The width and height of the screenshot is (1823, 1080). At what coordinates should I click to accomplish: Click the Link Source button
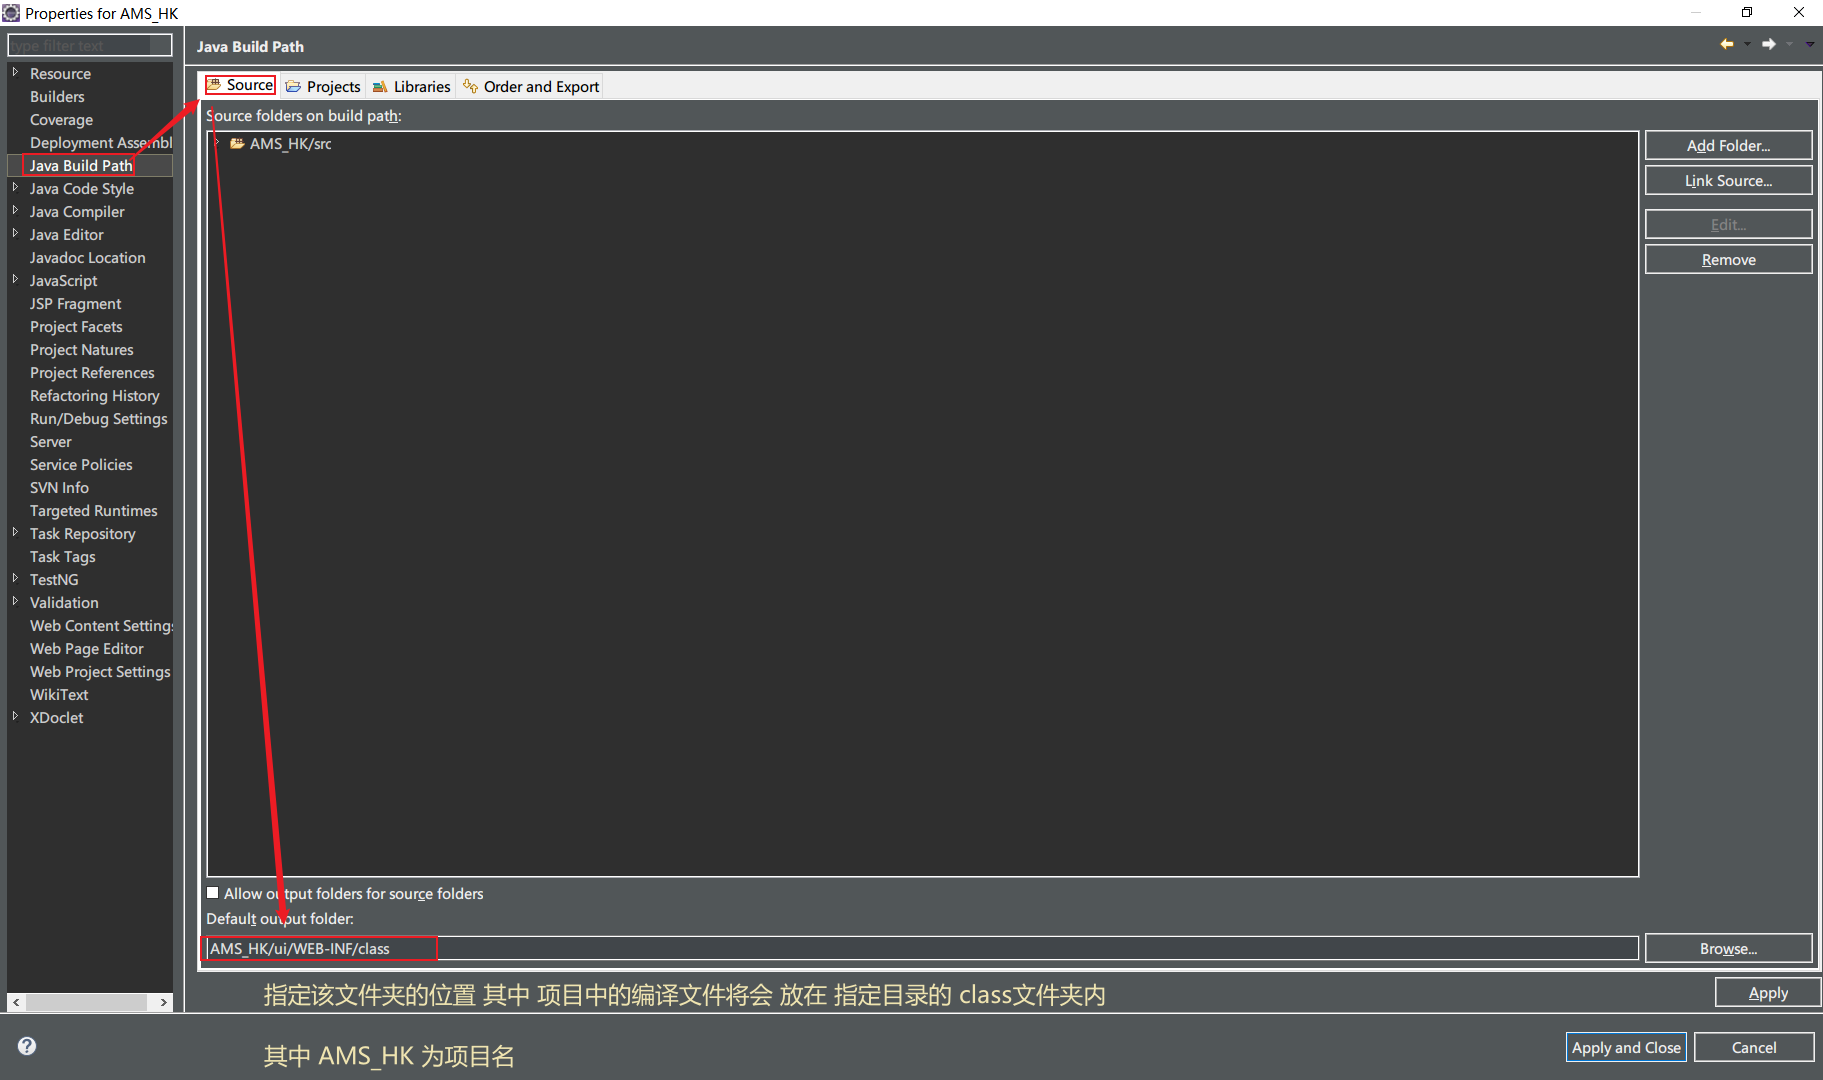coord(1727,180)
